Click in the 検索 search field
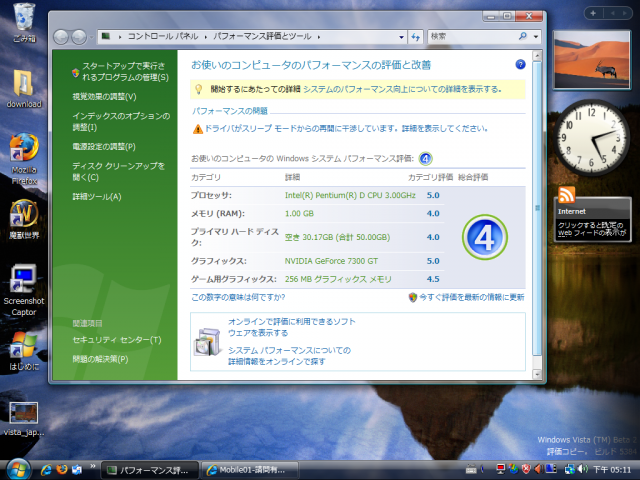The image size is (640, 480). [x=473, y=36]
